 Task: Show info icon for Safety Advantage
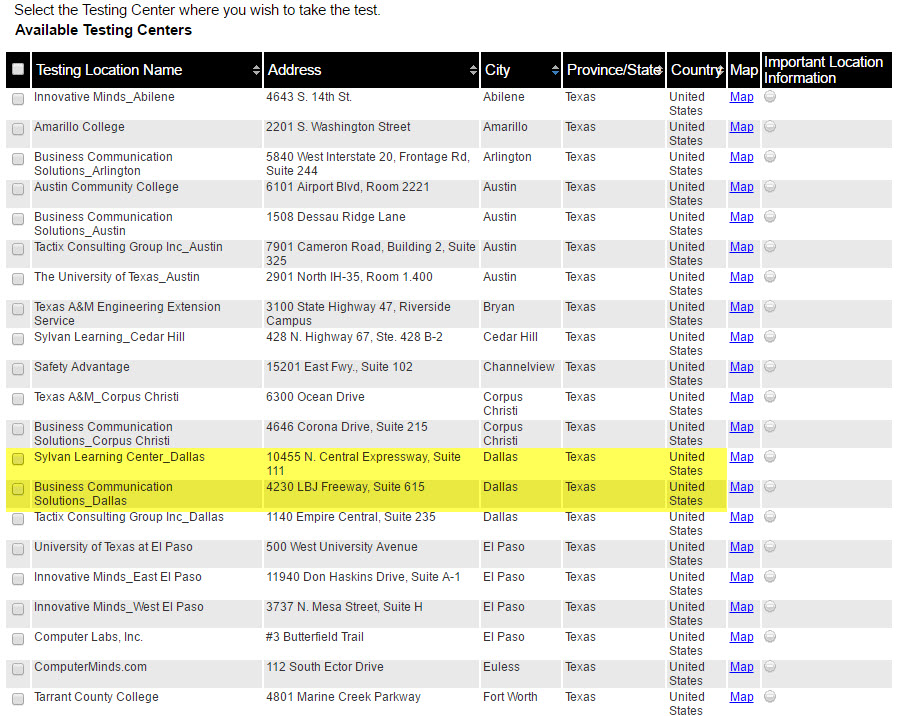click(770, 366)
